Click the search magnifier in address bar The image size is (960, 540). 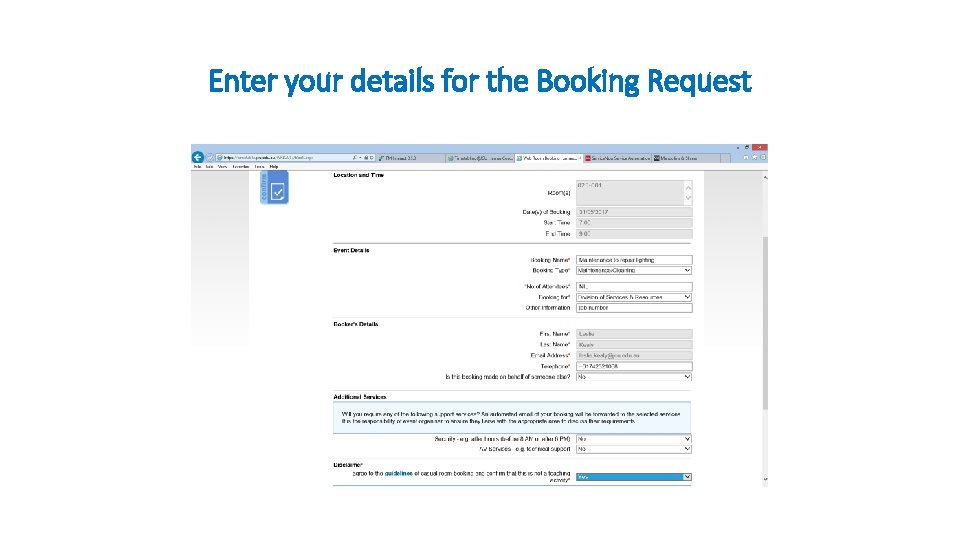coord(354,158)
